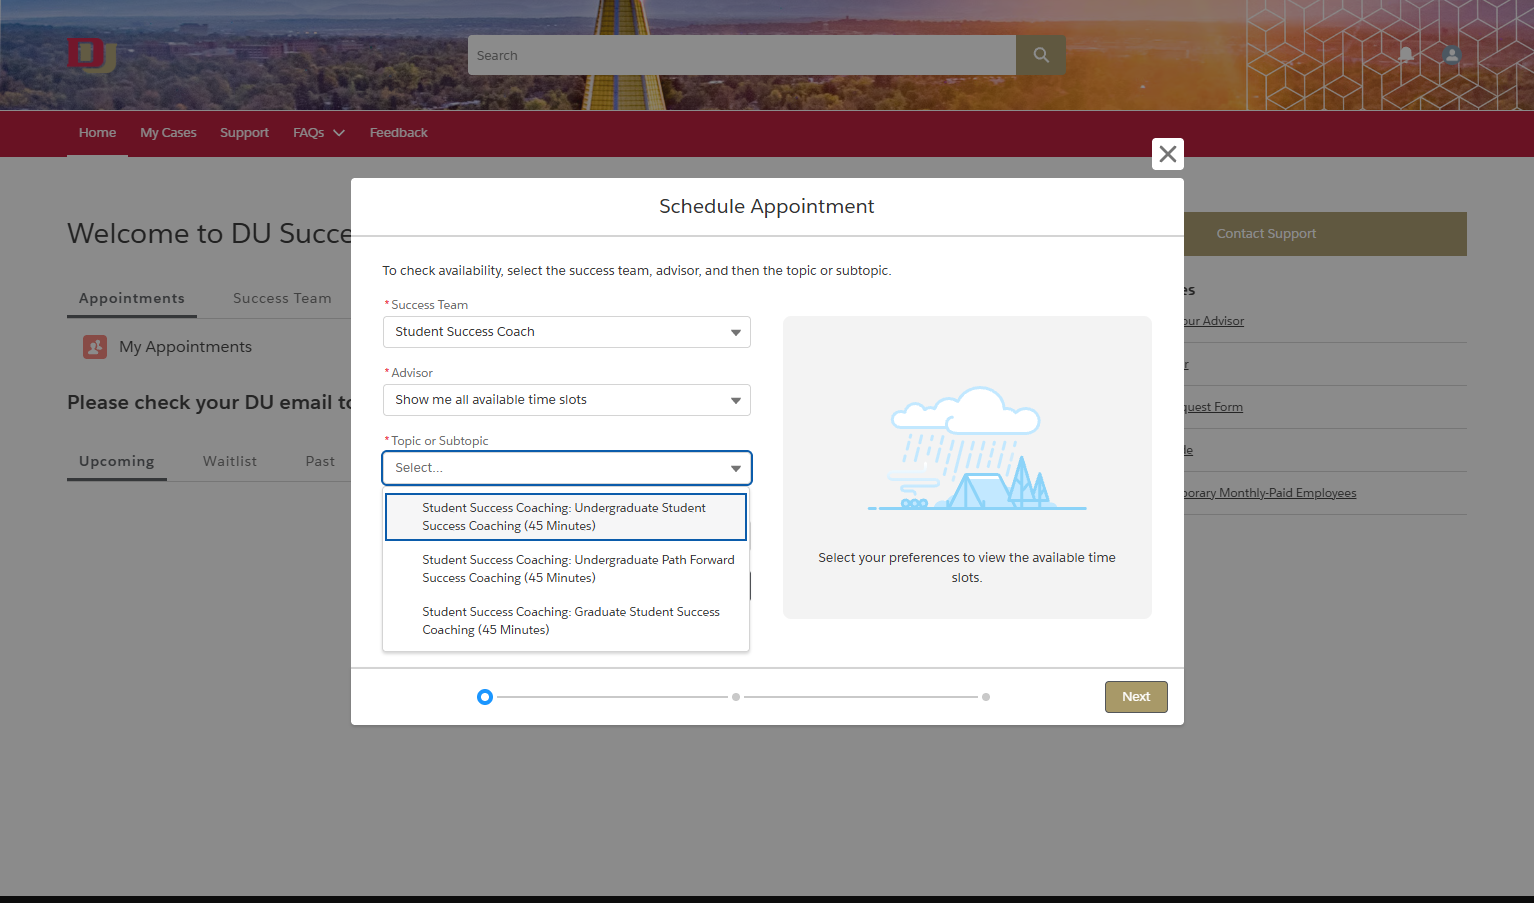1534x903 pixels.
Task: Open the Support nav item
Action: 244,133
